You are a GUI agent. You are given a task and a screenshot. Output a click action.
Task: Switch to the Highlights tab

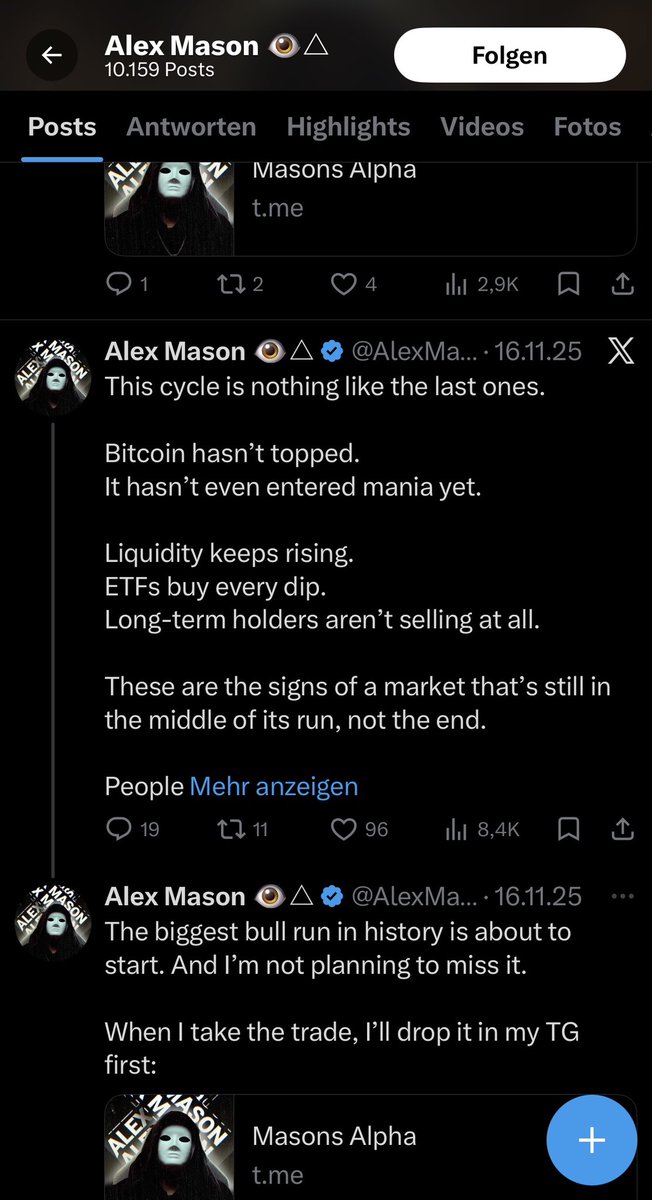pyautogui.click(x=348, y=127)
